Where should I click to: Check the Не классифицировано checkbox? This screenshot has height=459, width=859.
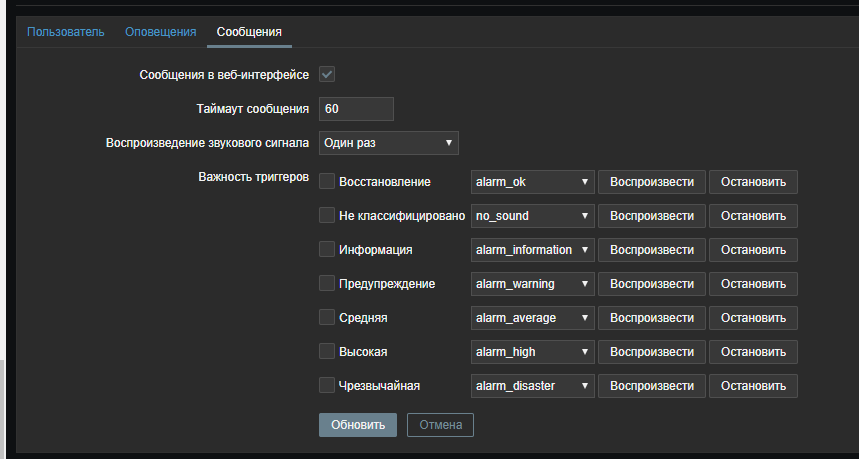[327, 215]
